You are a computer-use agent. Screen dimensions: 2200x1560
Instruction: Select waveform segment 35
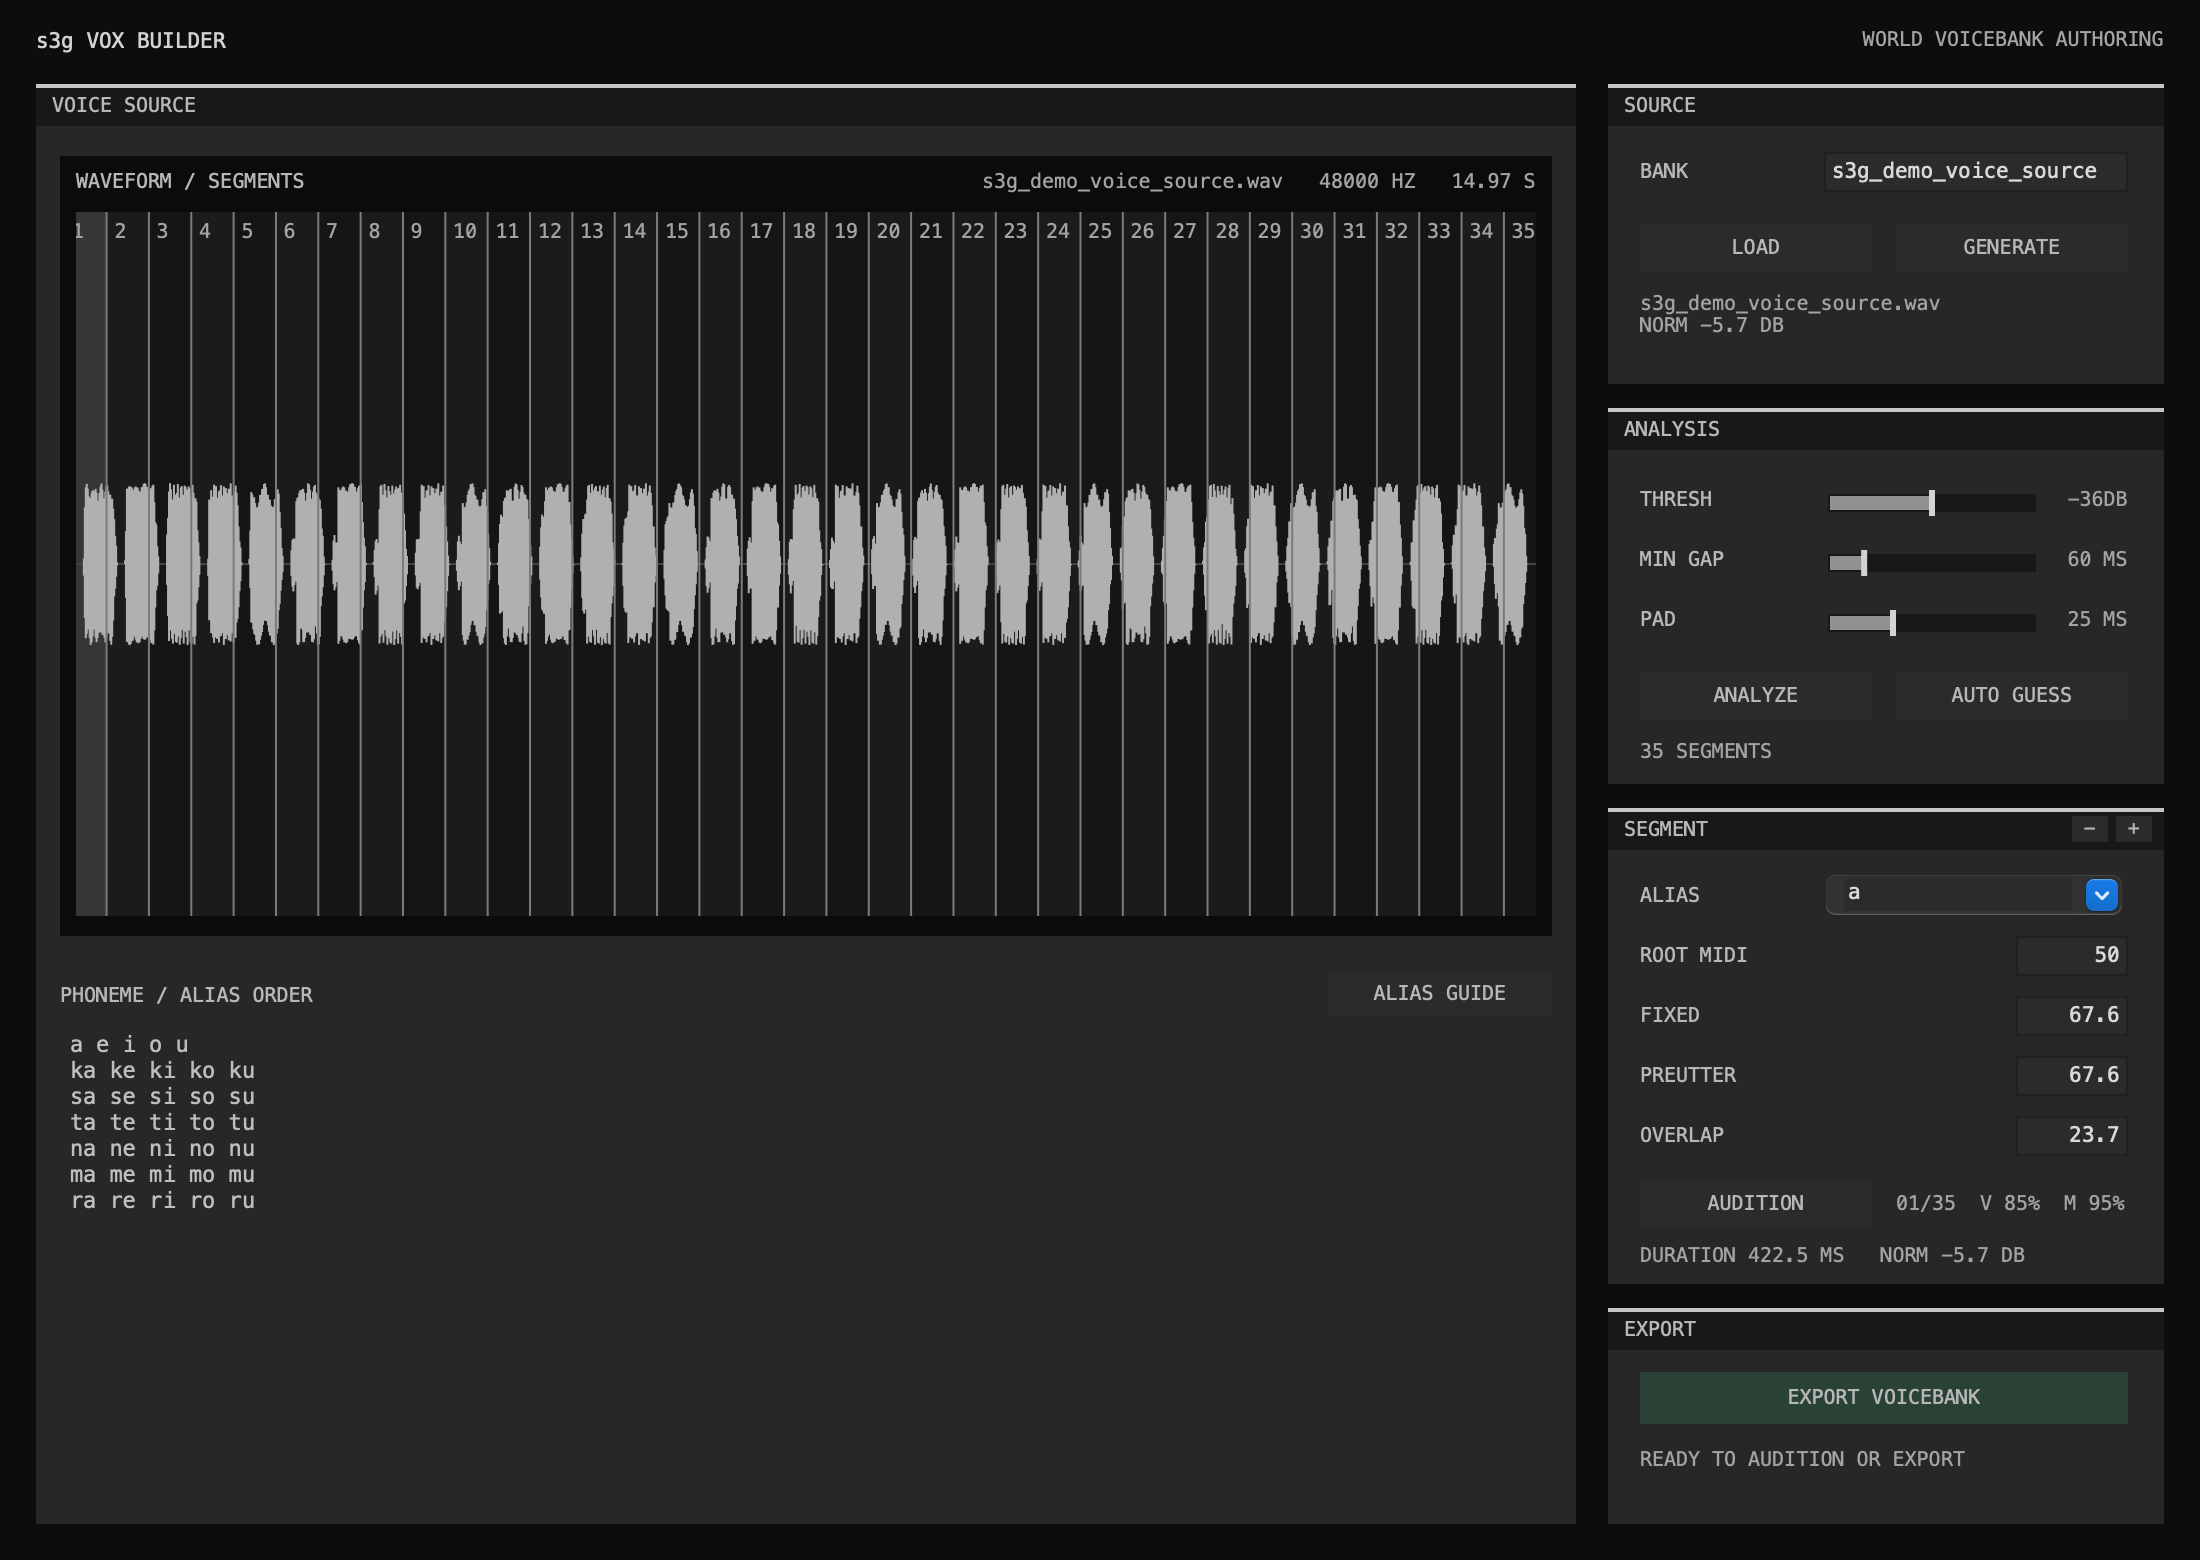pos(1521,564)
